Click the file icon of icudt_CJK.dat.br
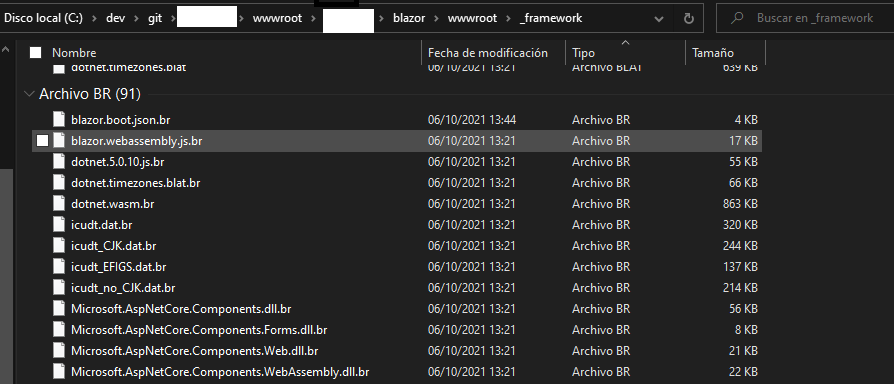This screenshot has width=894, height=384. (x=59, y=246)
